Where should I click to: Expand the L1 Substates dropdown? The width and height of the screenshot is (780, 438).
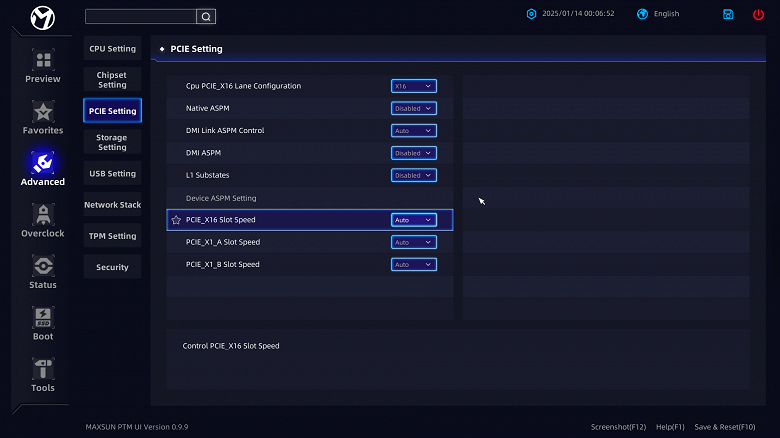pos(413,175)
